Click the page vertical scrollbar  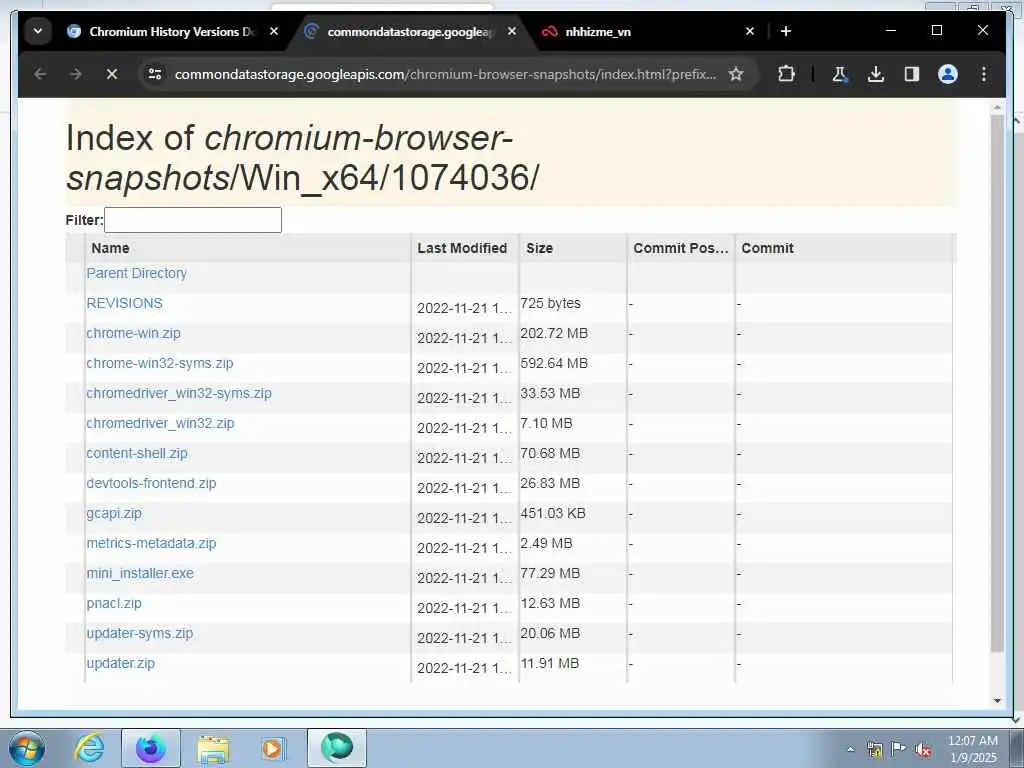(x=997, y=383)
